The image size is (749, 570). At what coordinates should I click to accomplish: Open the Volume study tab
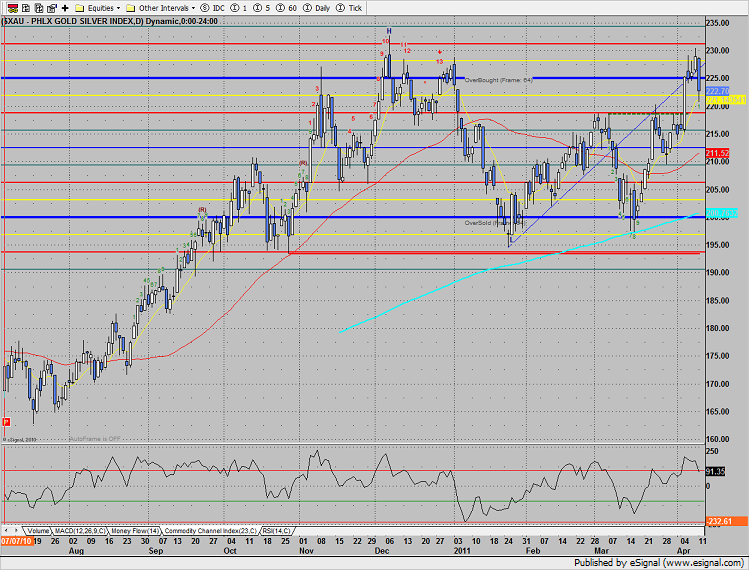point(38,531)
